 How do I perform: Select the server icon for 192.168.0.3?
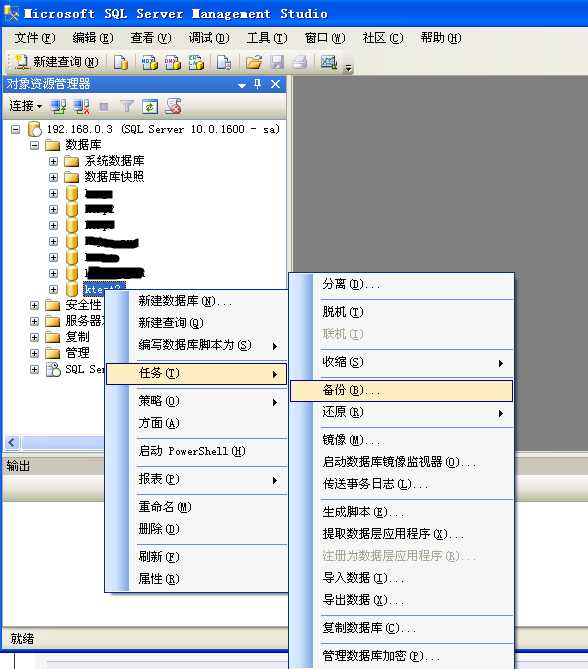(x=34, y=129)
